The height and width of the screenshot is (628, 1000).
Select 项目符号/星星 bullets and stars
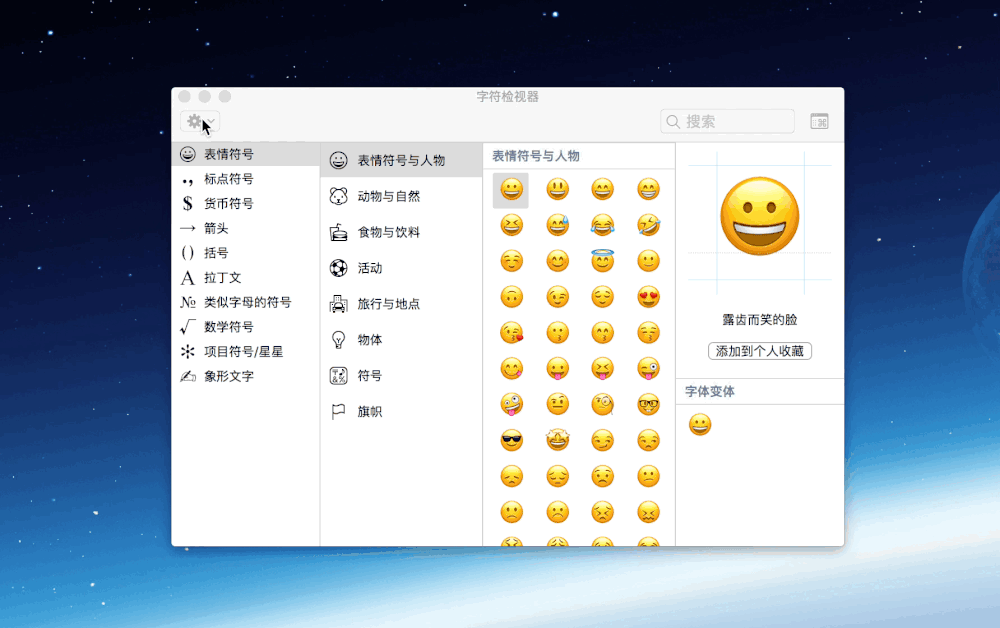(x=246, y=351)
